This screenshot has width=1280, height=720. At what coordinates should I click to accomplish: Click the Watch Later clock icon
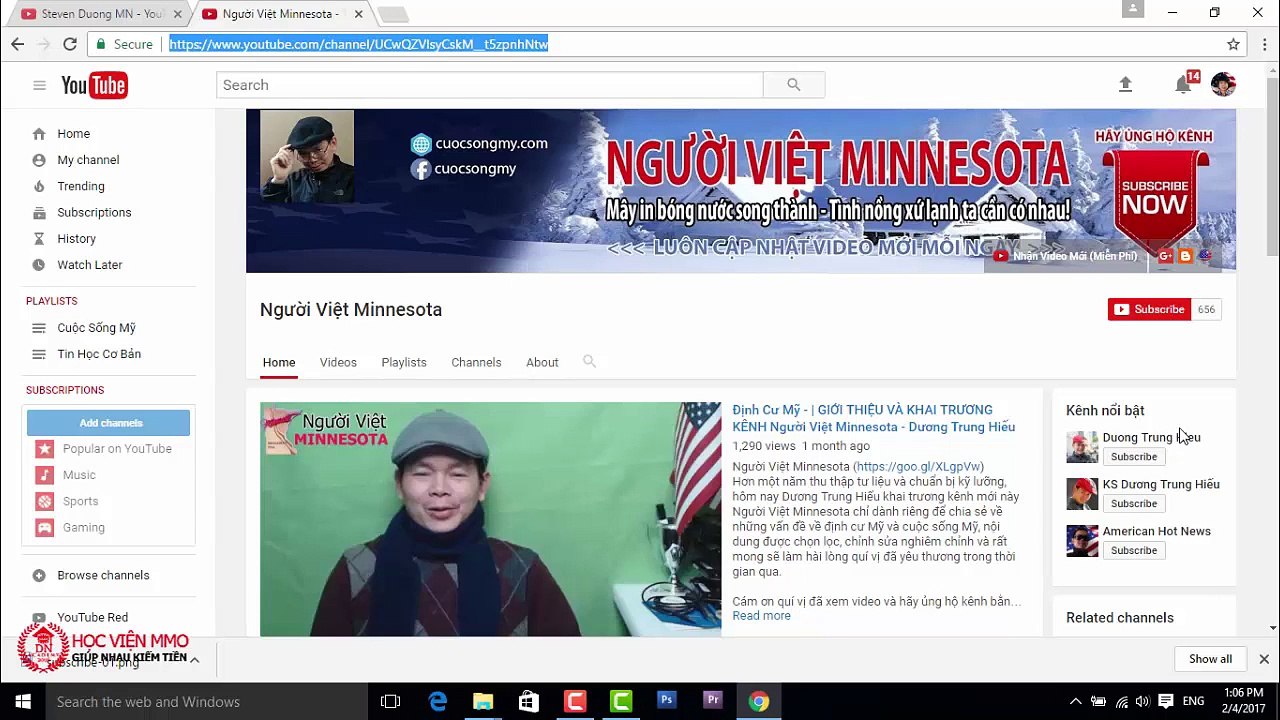[39, 265]
